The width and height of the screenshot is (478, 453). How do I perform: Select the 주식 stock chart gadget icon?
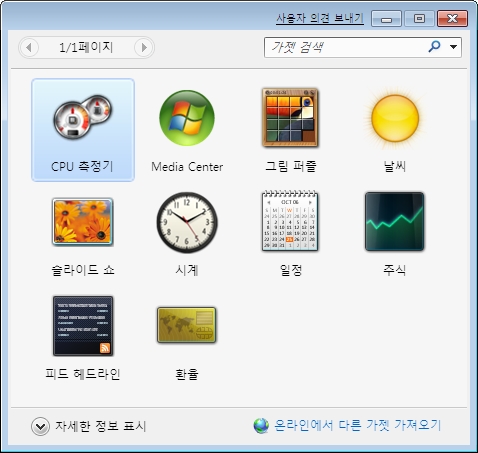(x=395, y=221)
